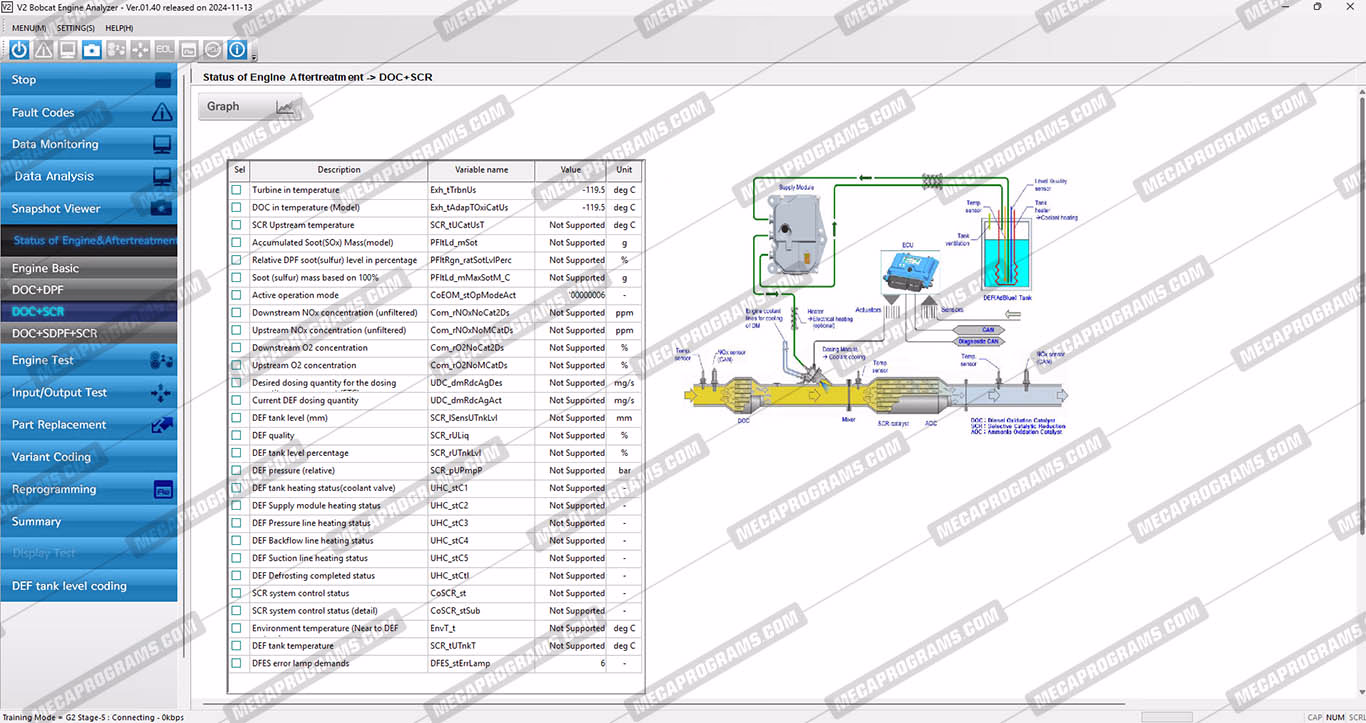This screenshot has height=723, width=1366.
Task: Click the monitor toolbar icon
Action: [68, 49]
